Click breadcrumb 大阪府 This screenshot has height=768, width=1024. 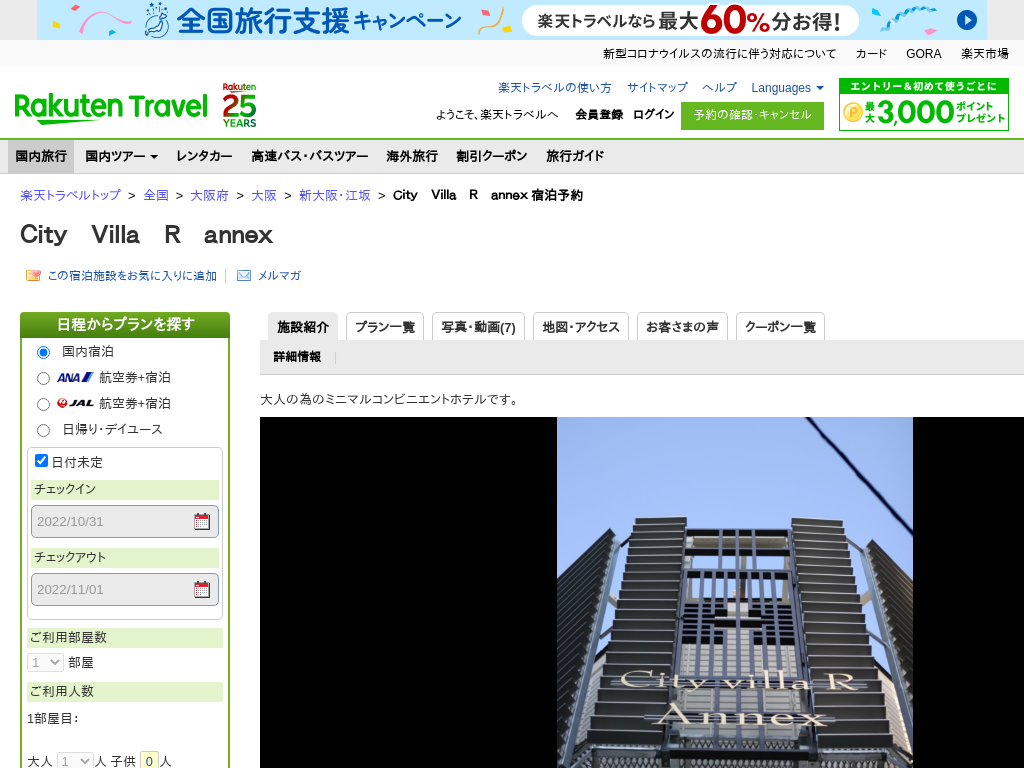(209, 195)
